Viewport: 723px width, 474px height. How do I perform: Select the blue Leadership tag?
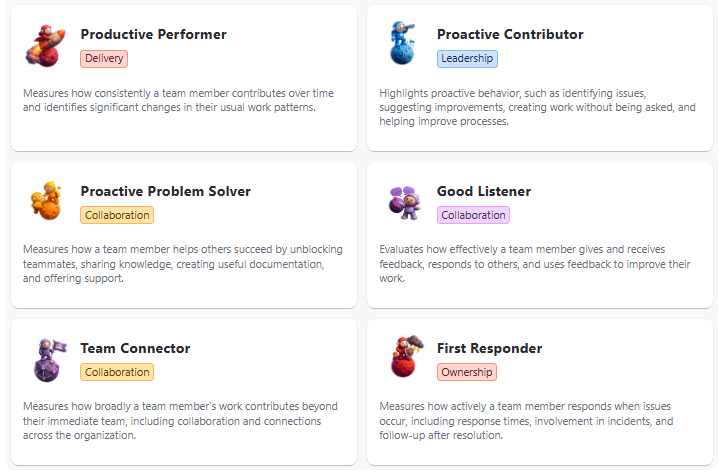(467, 59)
